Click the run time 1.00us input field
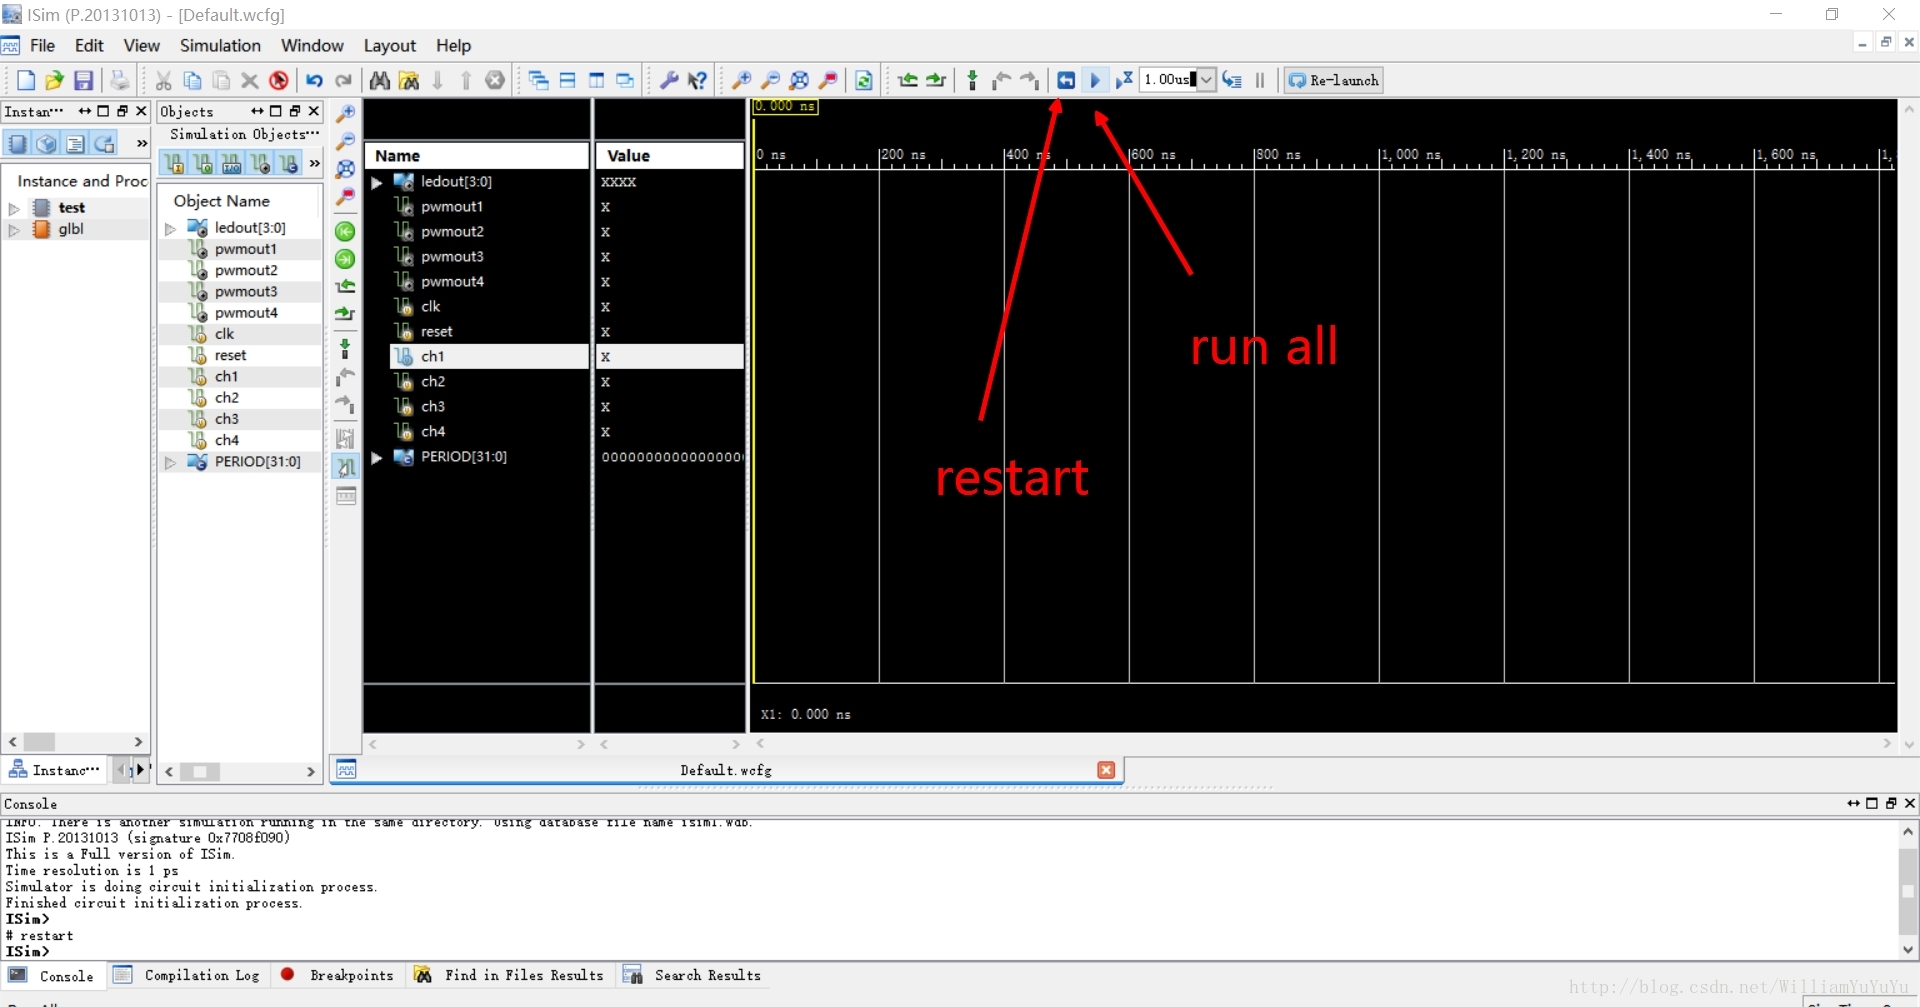Image resolution: width=1920 pixels, height=1007 pixels. pyautogui.click(x=1169, y=80)
